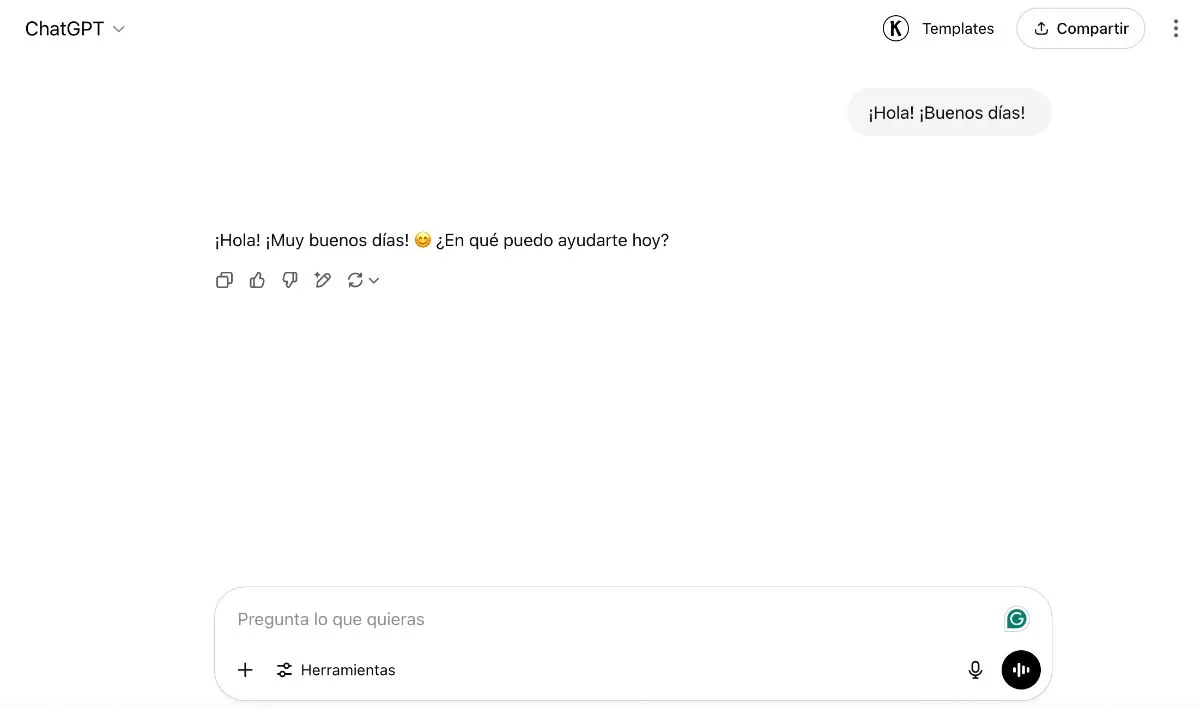Open the green Grammarly icon in prompt box

click(x=1016, y=619)
